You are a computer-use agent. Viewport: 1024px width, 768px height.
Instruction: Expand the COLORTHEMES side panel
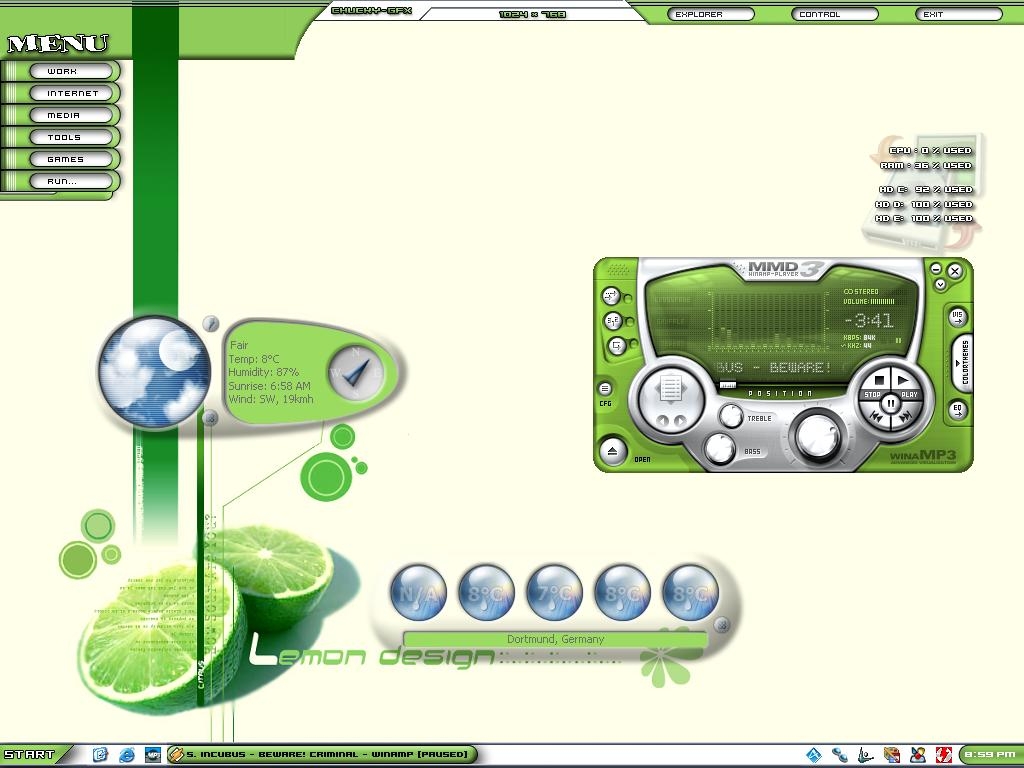pos(963,363)
